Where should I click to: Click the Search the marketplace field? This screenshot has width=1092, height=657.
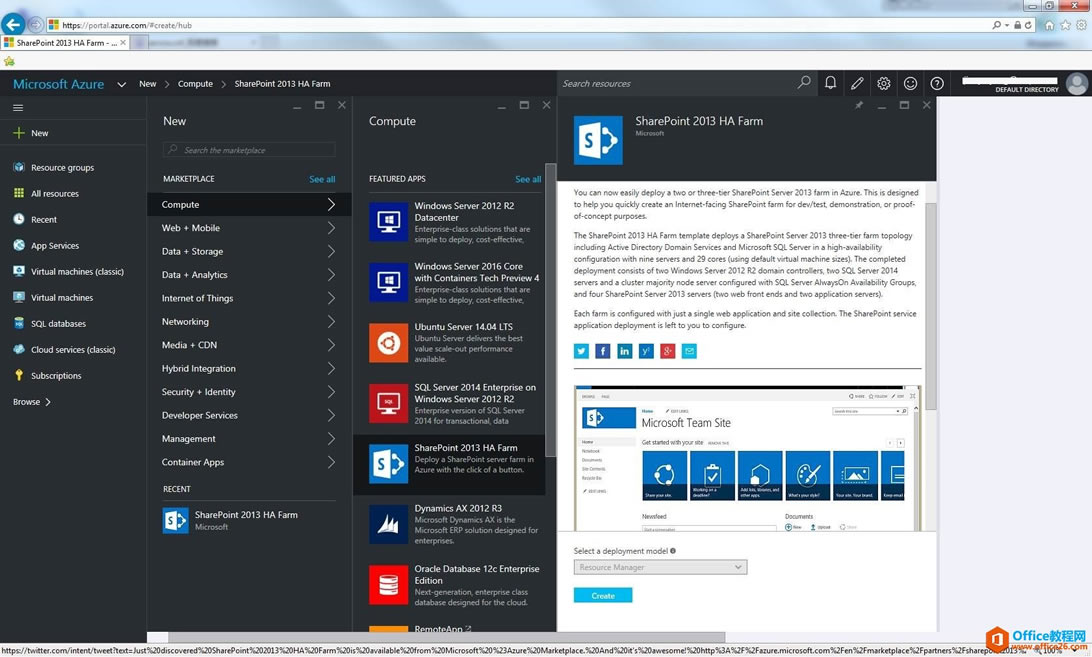point(250,150)
